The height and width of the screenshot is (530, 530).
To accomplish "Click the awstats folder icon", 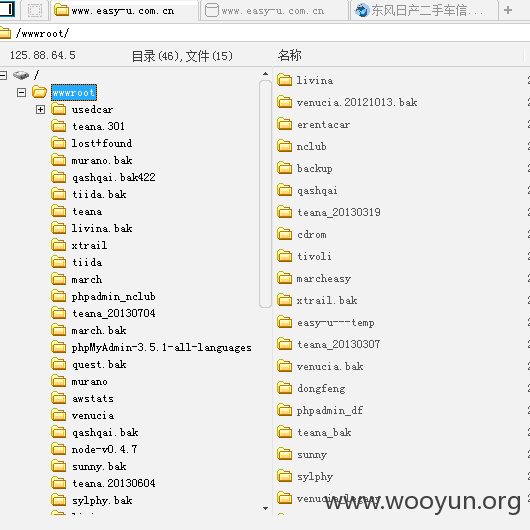I will coord(59,398).
